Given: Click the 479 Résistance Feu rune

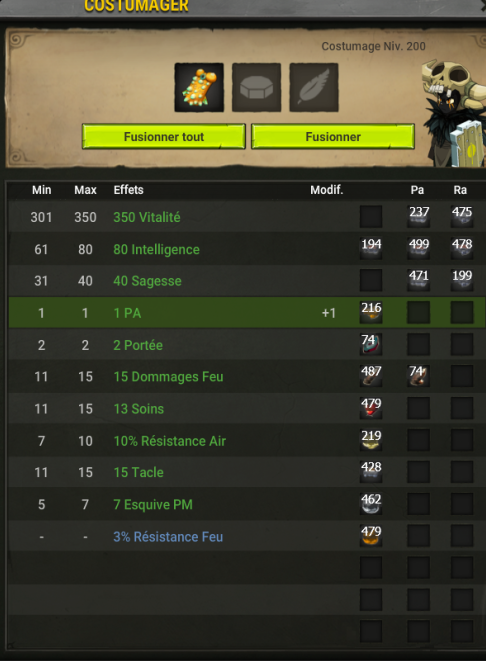Looking at the screenshot, I should point(371,536).
